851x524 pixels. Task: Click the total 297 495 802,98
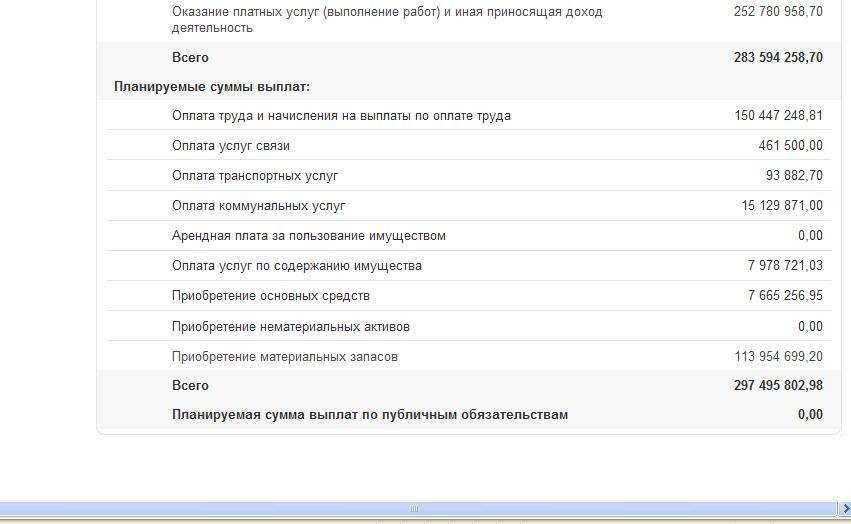click(x=778, y=386)
